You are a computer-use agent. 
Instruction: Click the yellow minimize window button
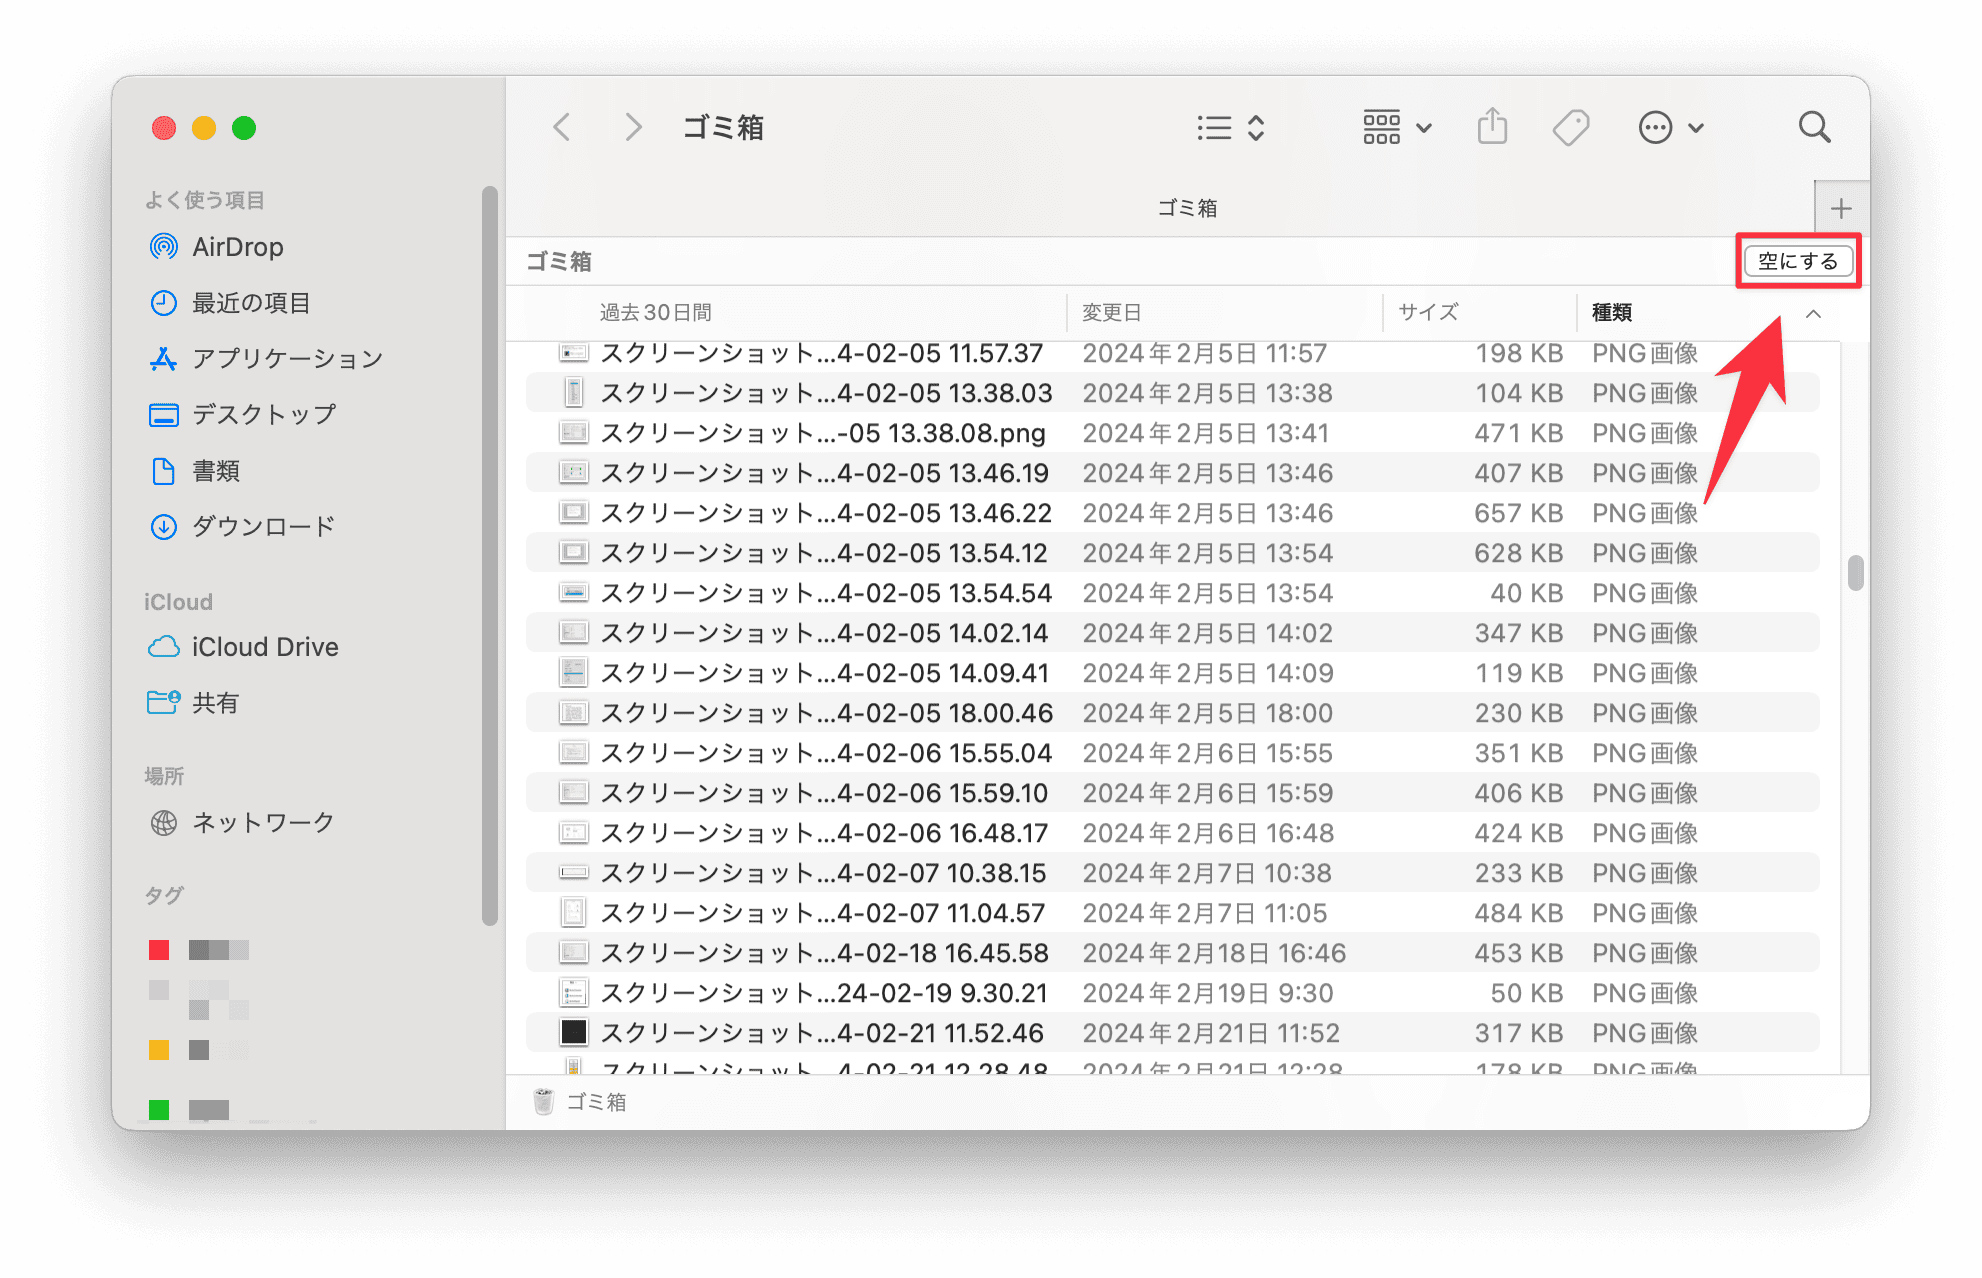point(204,128)
